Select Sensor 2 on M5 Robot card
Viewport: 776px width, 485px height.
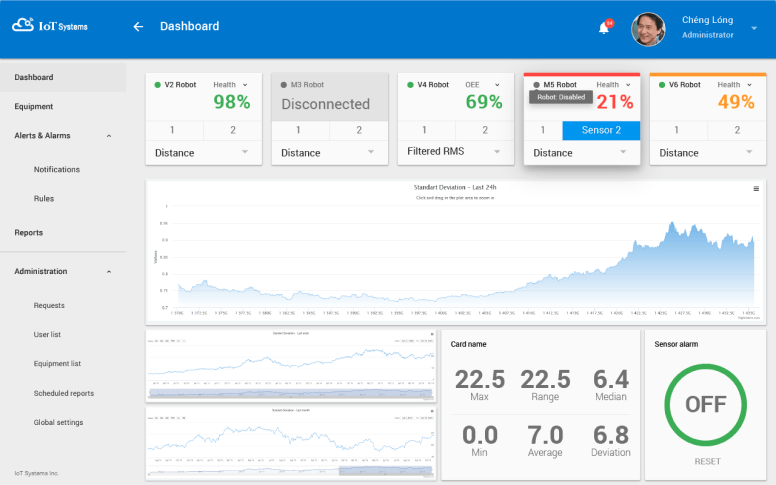[x=601, y=130]
